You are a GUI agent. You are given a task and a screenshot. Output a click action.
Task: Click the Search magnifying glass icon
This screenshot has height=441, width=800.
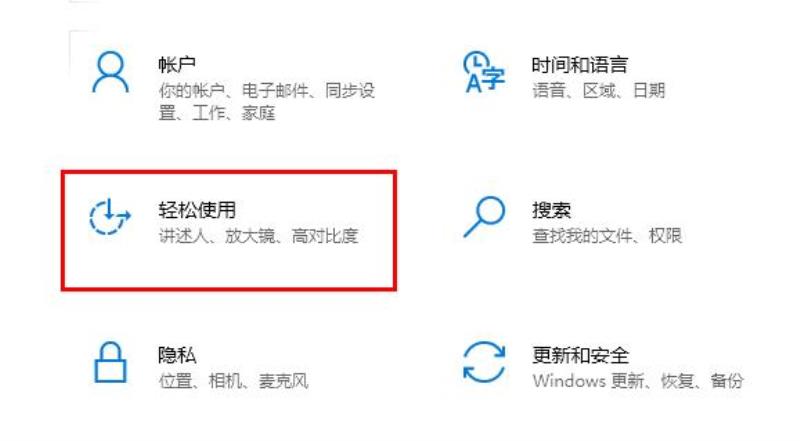(484, 217)
